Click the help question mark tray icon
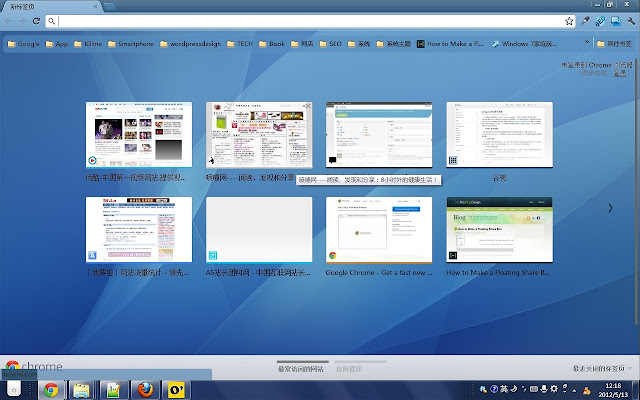Viewport: 640px width, 400px height. click(494, 389)
